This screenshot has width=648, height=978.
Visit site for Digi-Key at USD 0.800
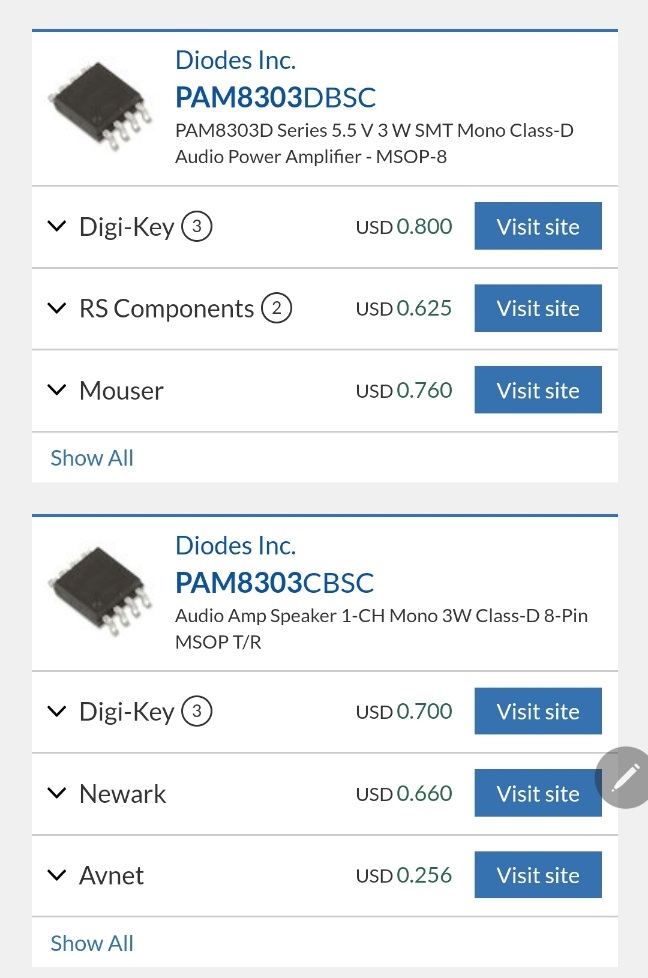tap(538, 226)
